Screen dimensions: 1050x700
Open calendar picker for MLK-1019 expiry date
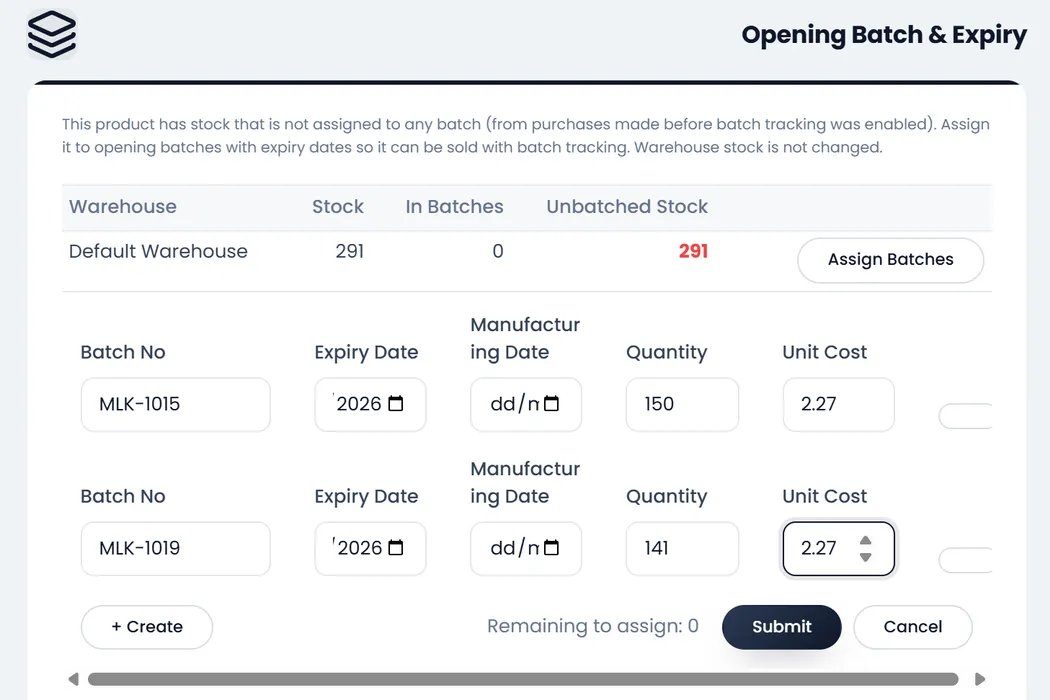click(x=396, y=548)
